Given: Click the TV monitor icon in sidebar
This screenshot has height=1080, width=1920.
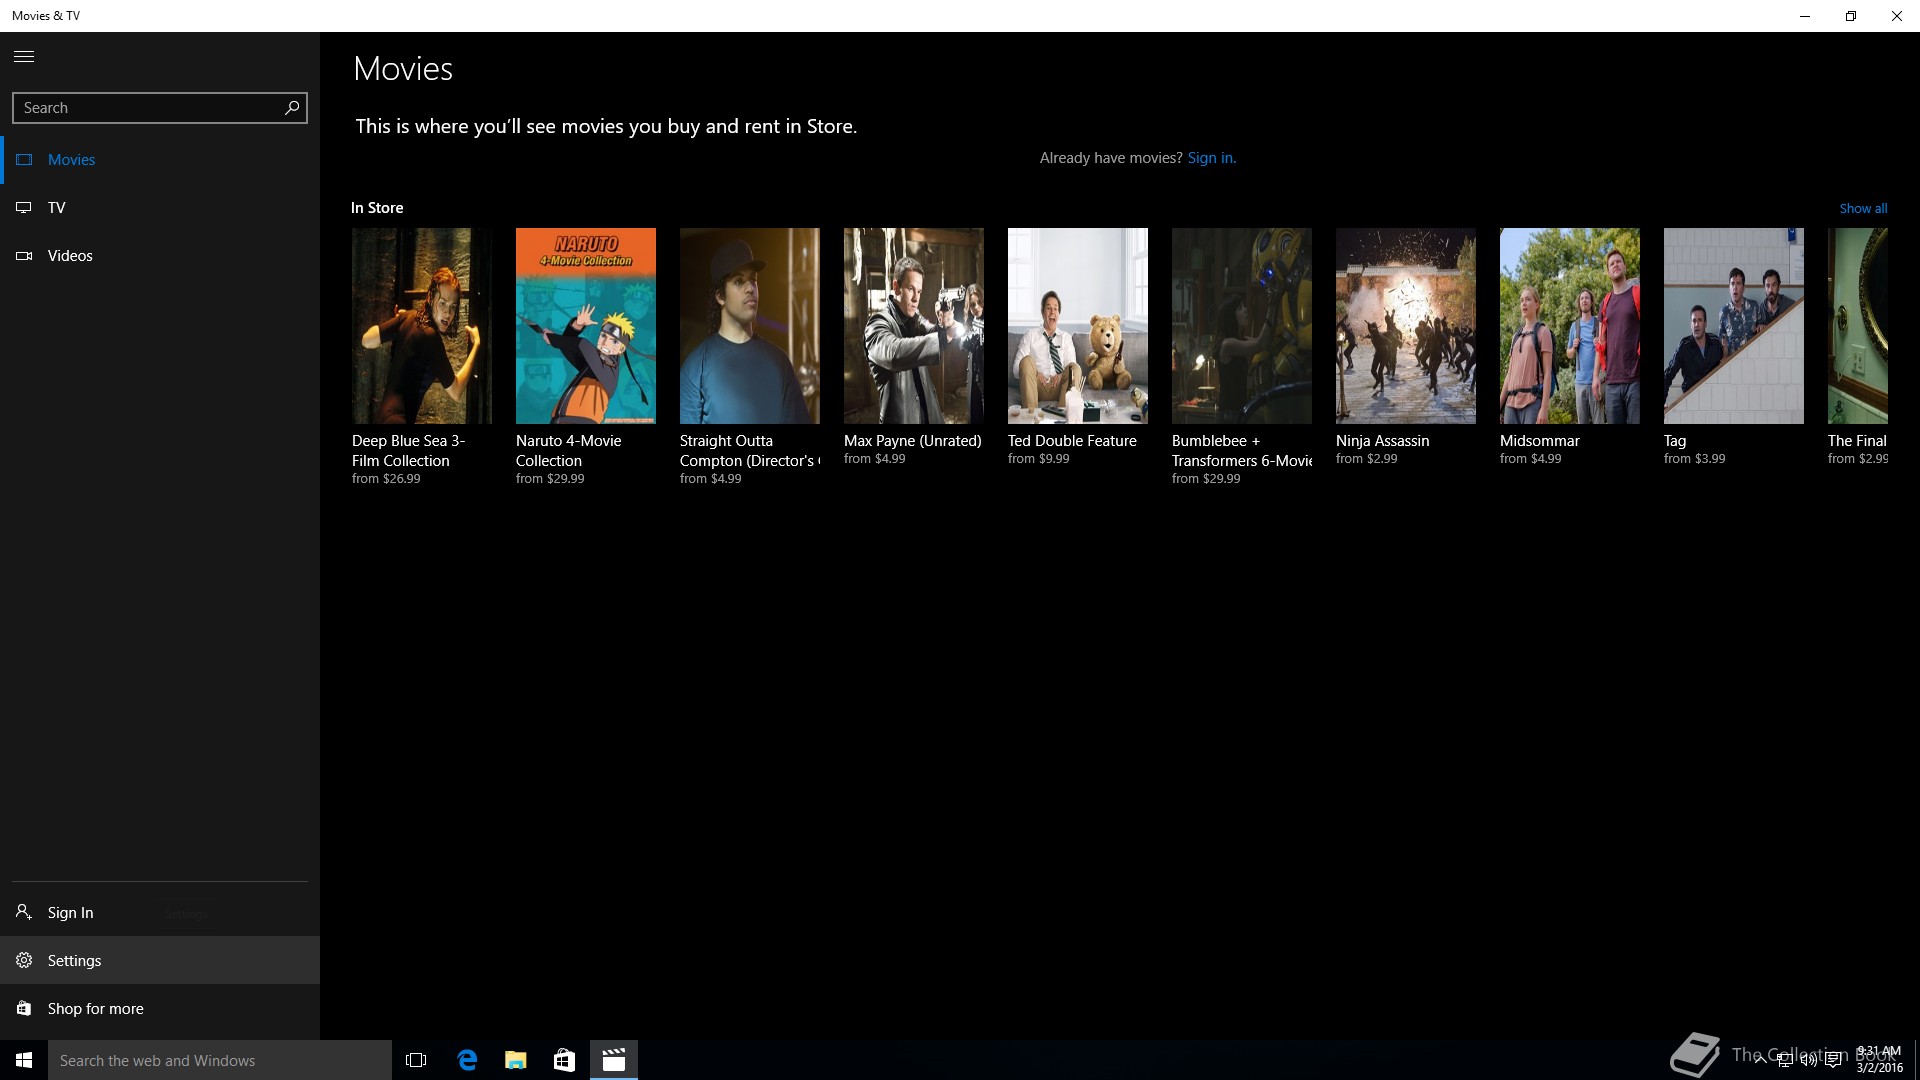Looking at the screenshot, I should pos(24,208).
